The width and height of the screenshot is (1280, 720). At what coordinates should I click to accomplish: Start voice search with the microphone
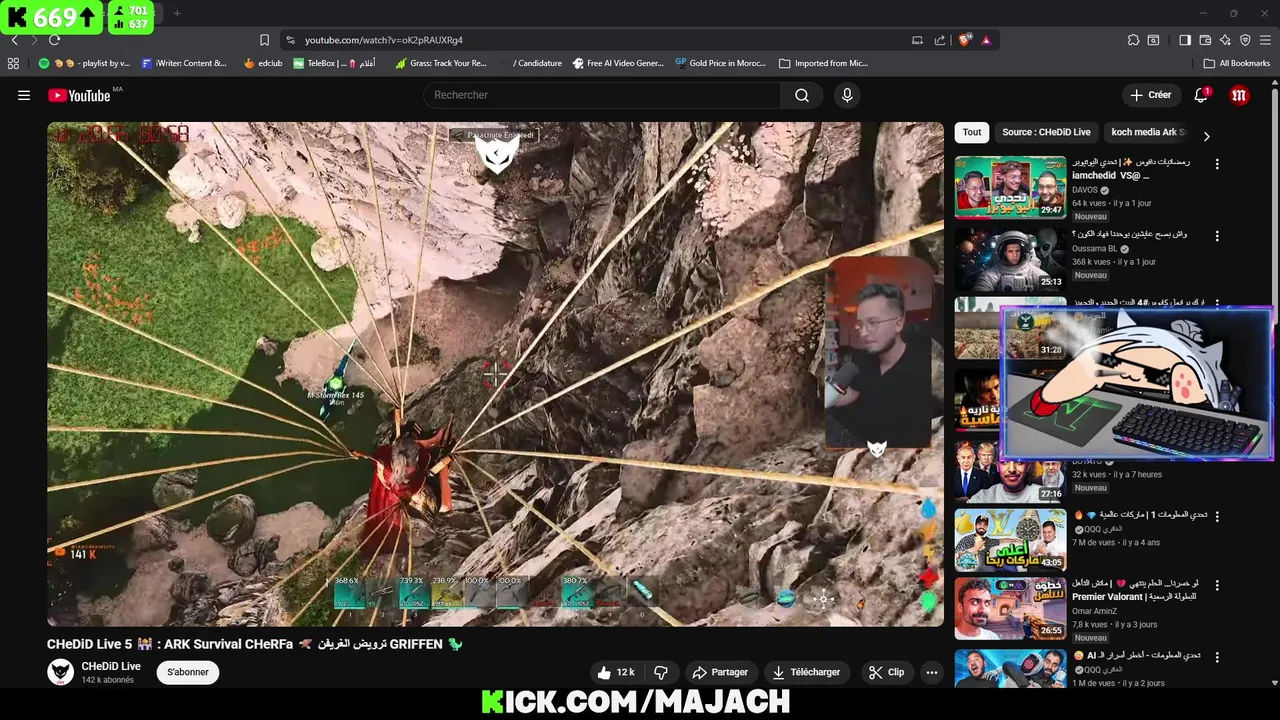tap(847, 95)
